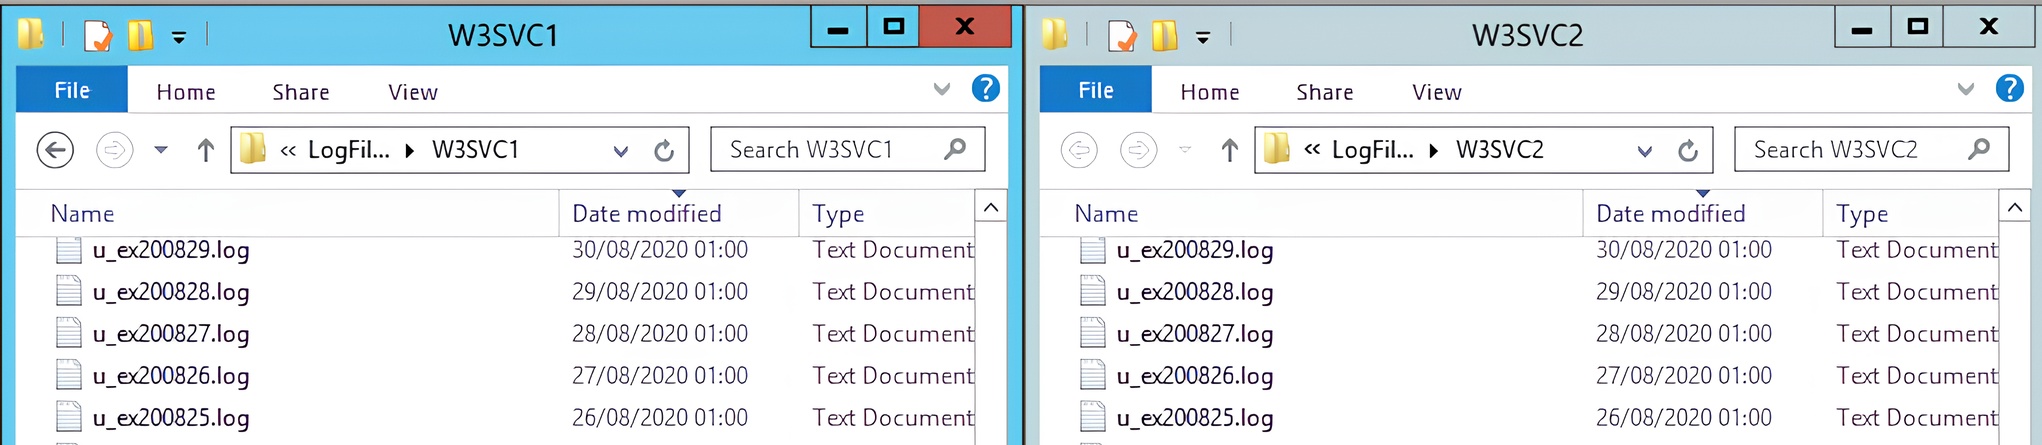Select u_ex200825.log in W3SVC1 window
The height and width of the screenshot is (445, 2042).
click(171, 418)
